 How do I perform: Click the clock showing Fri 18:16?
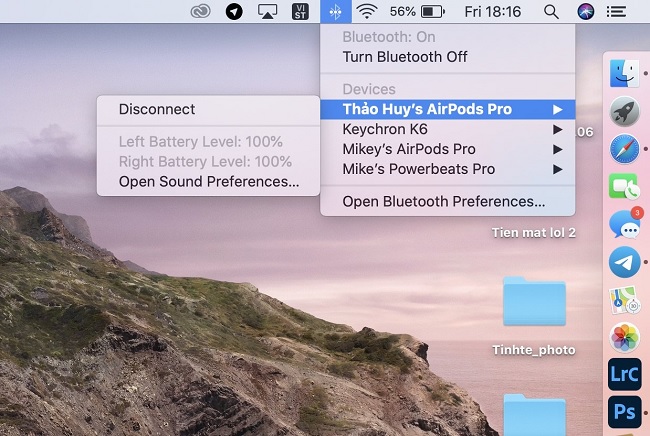click(x=492, y=12)
